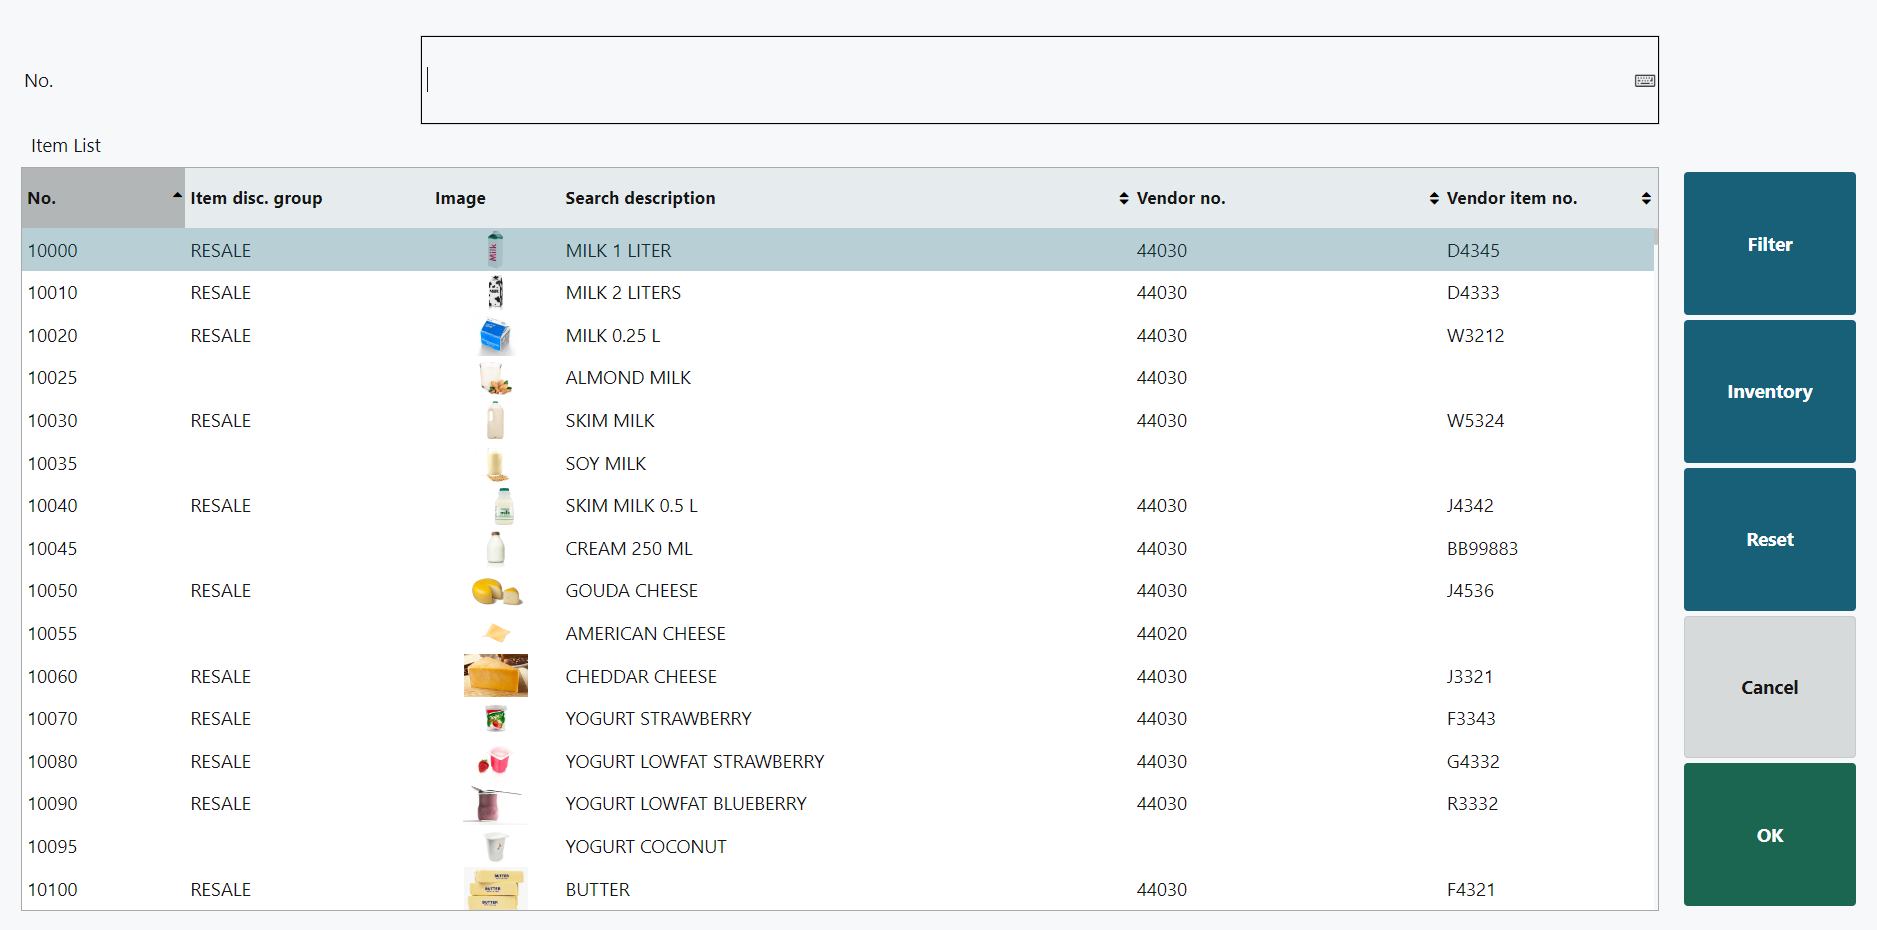Click the BUTTER description text
Screen dimensions: 1877x930
pos(598,890)
